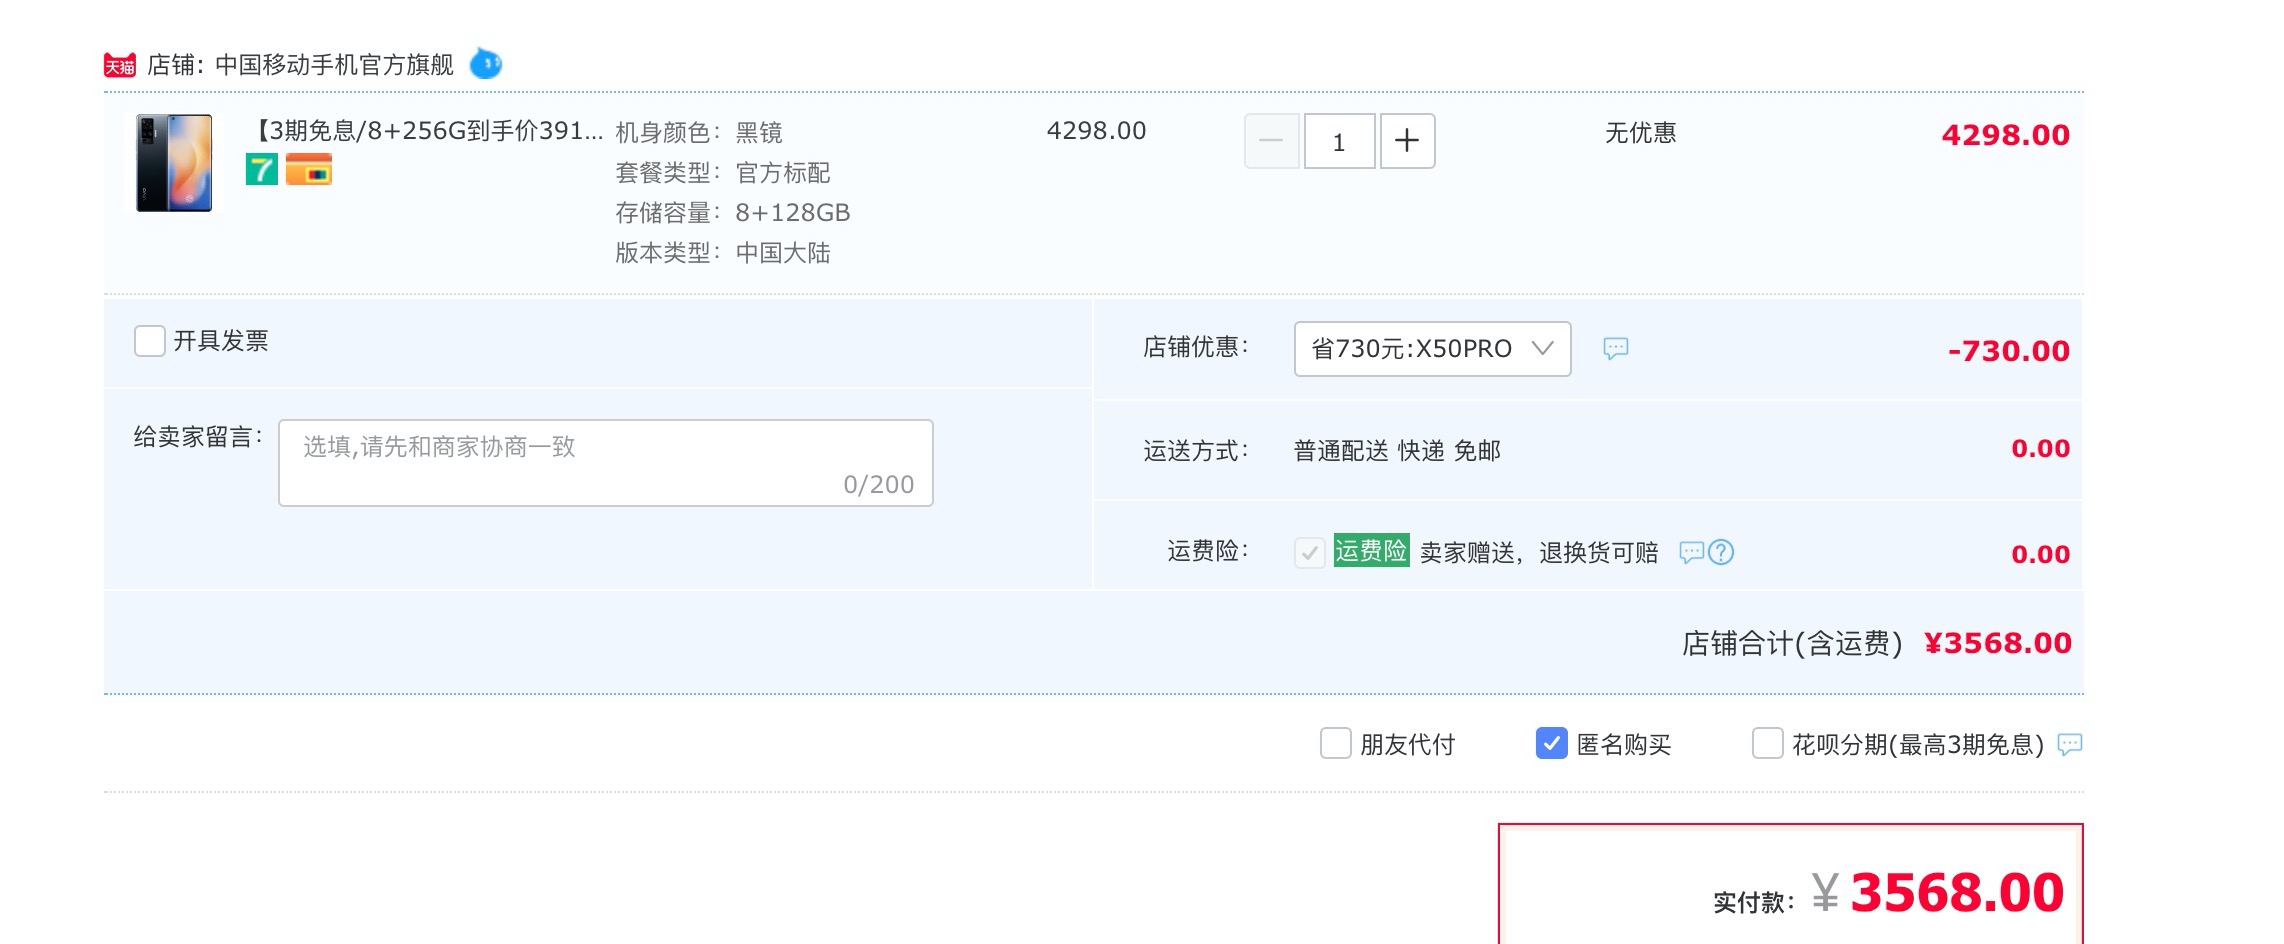
Task: Open the blue Wangwang chat icon next to store name
Action: coord(486,64)
